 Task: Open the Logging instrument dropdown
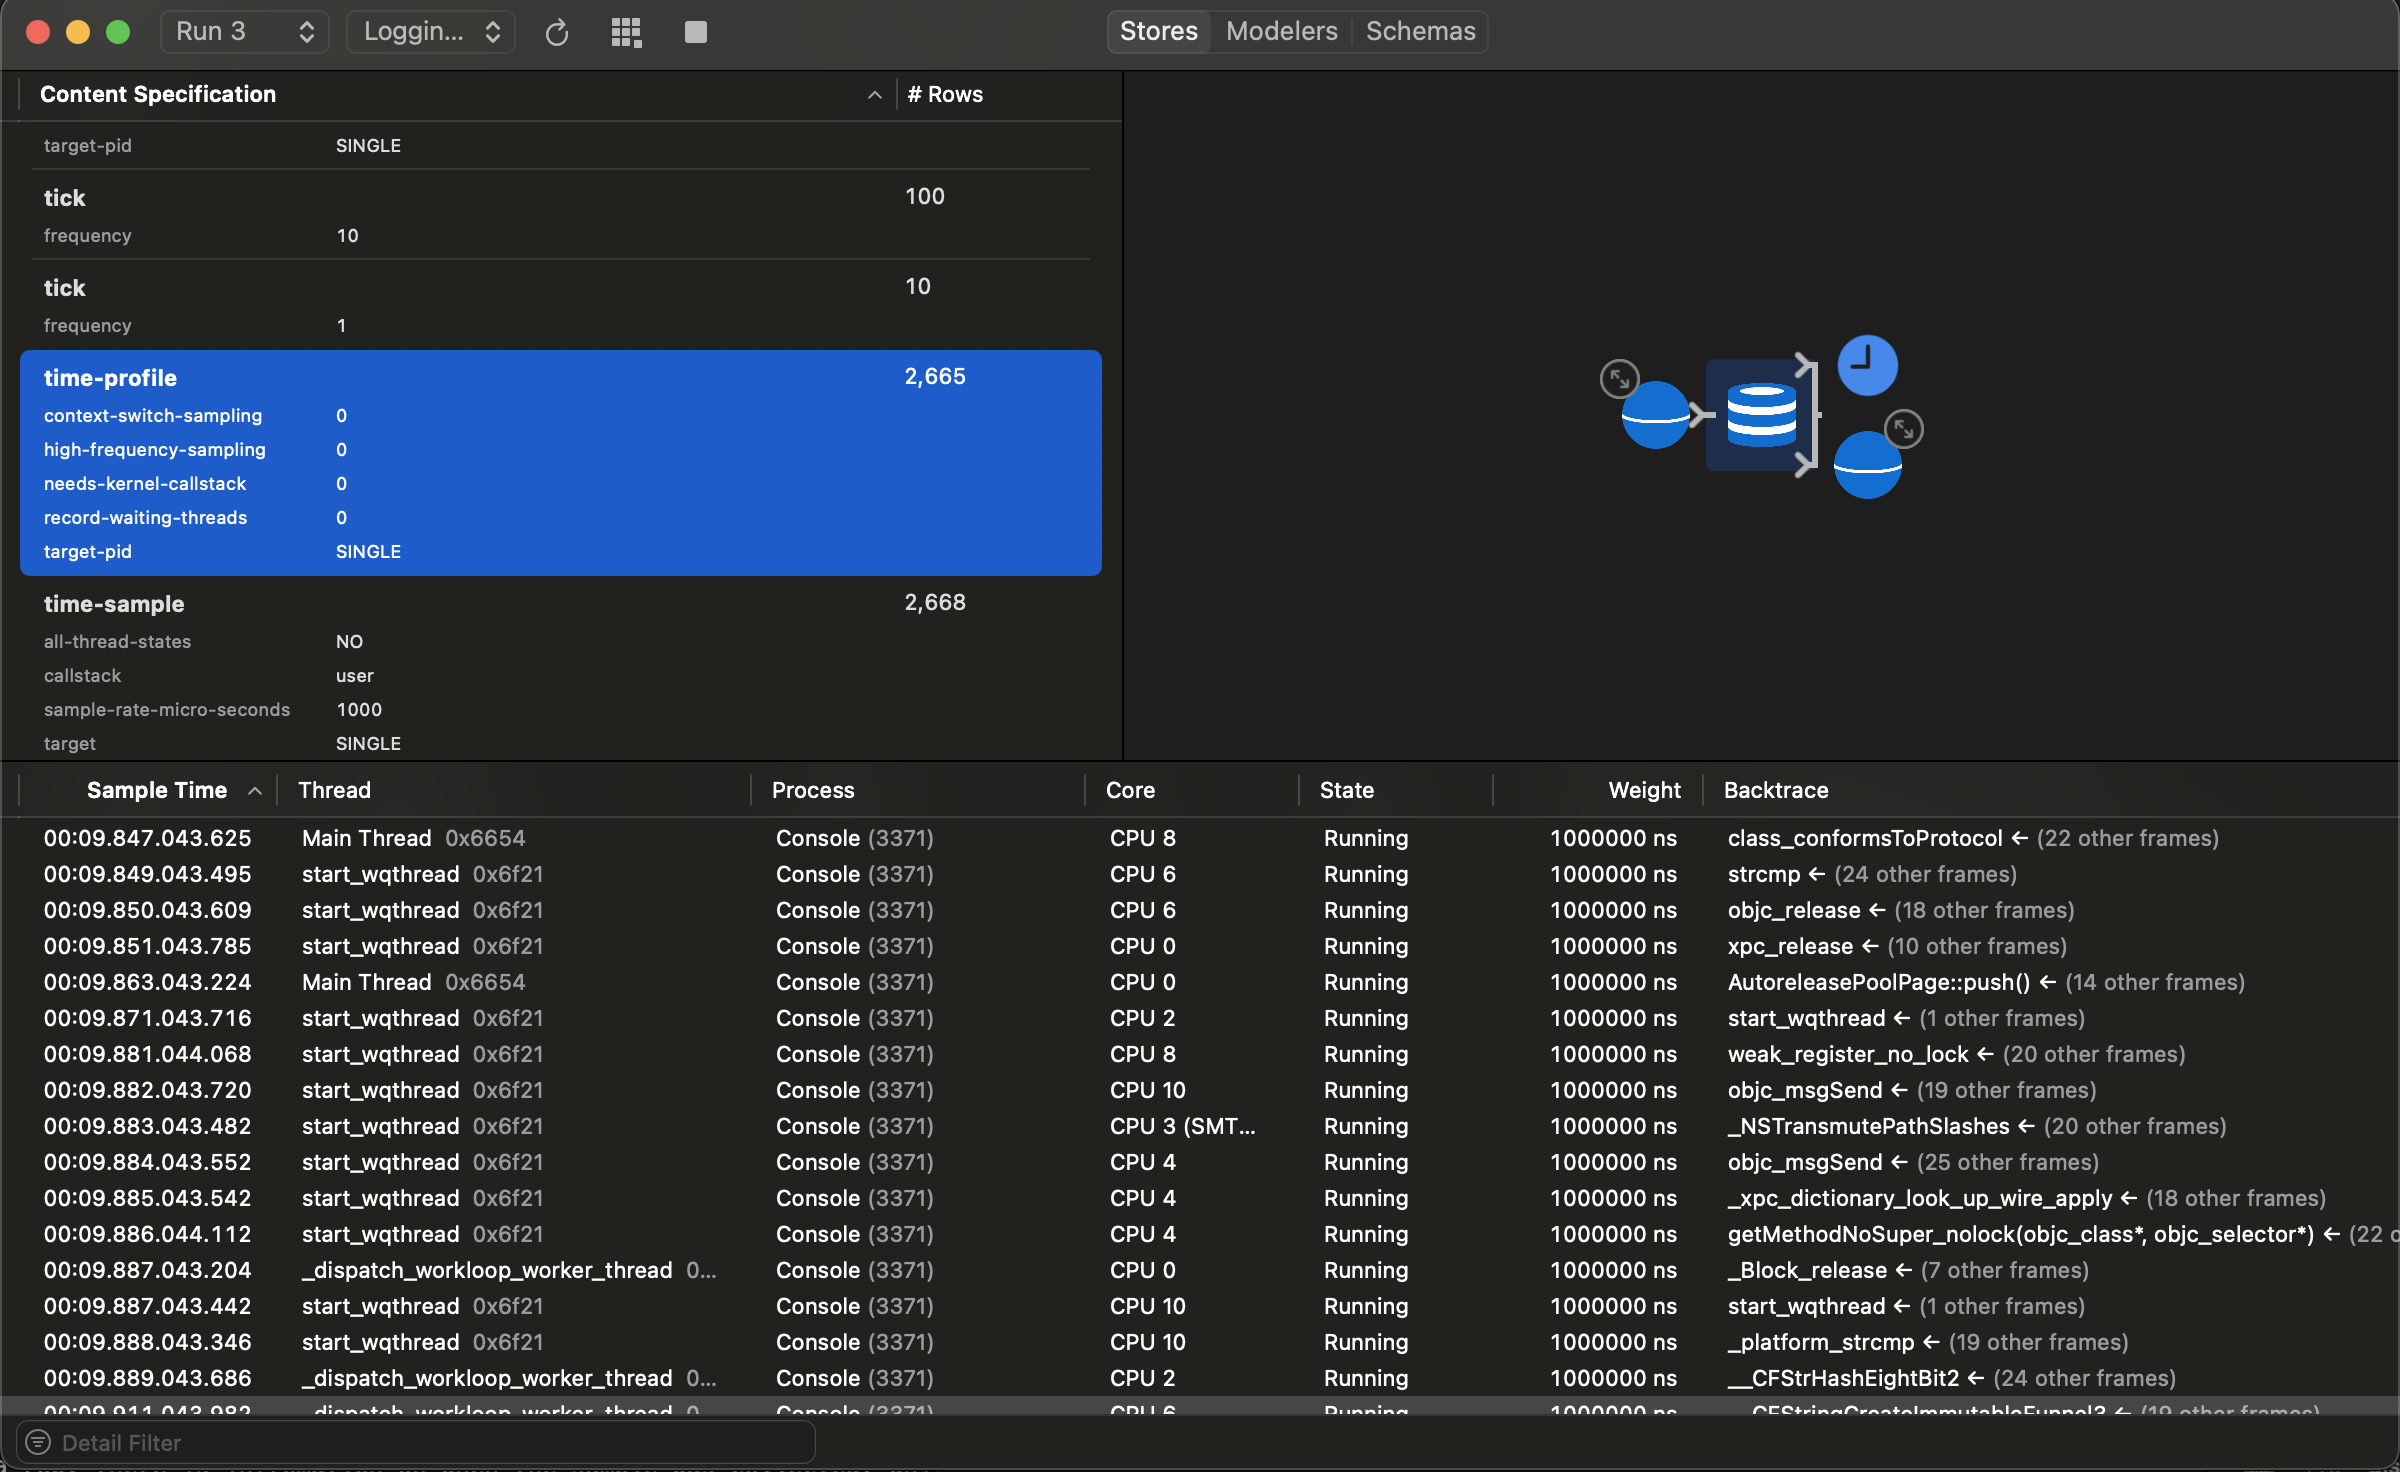coord(431,32)
